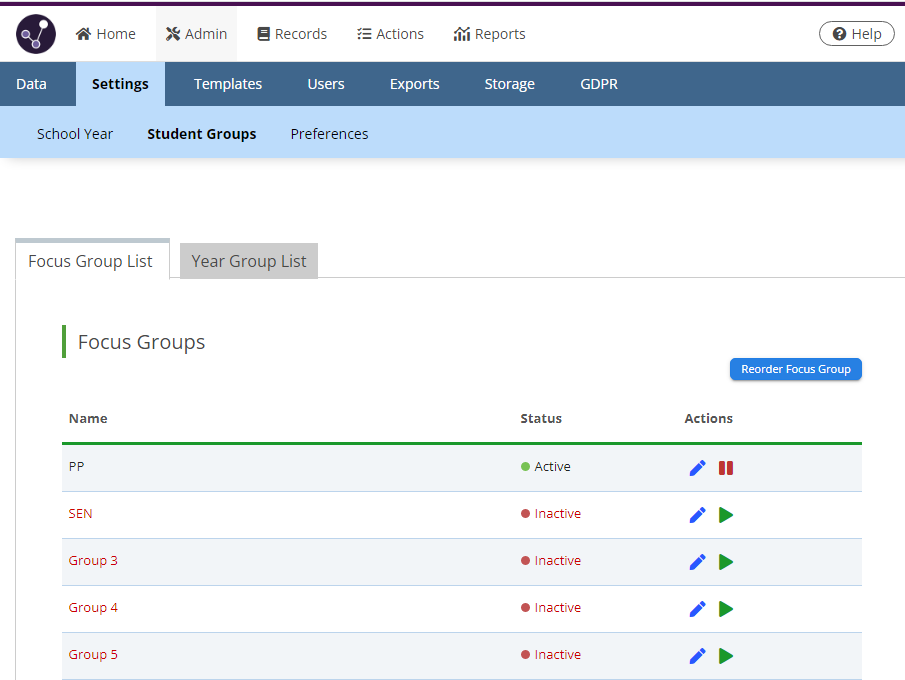
Task: Edit Group 5 using pencil icon
Action: [x=698, y=656]
